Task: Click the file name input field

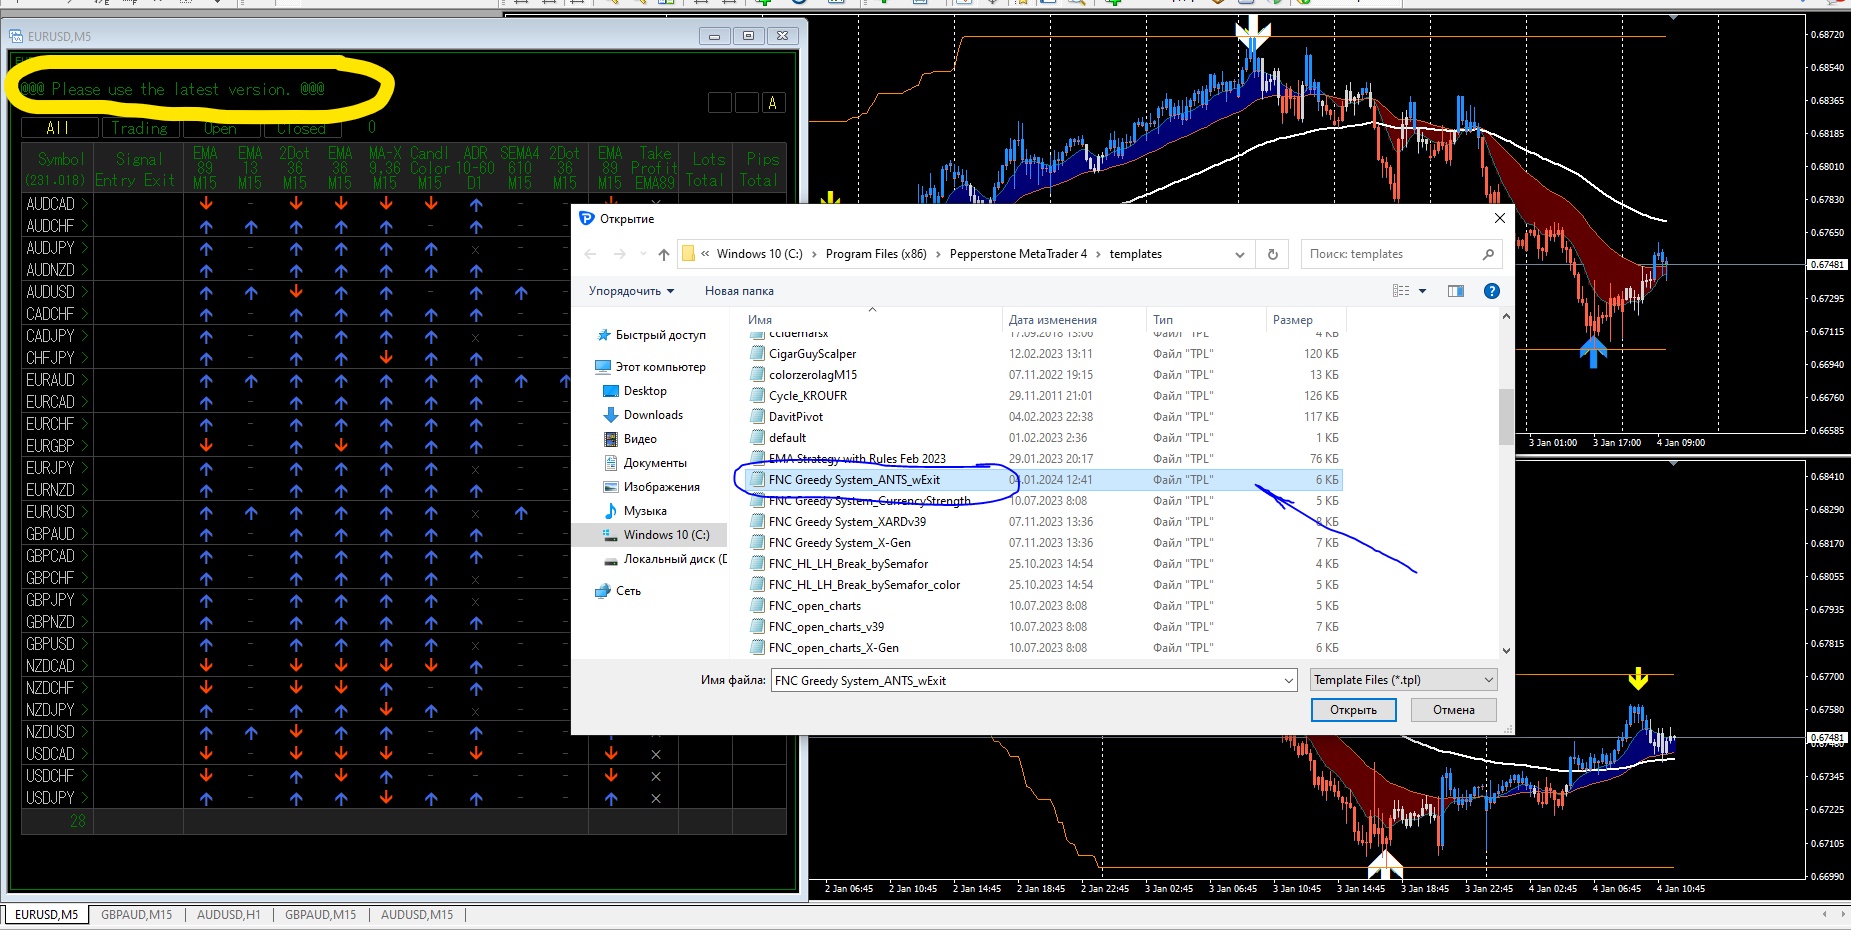Action: [x=1020, y=681]
